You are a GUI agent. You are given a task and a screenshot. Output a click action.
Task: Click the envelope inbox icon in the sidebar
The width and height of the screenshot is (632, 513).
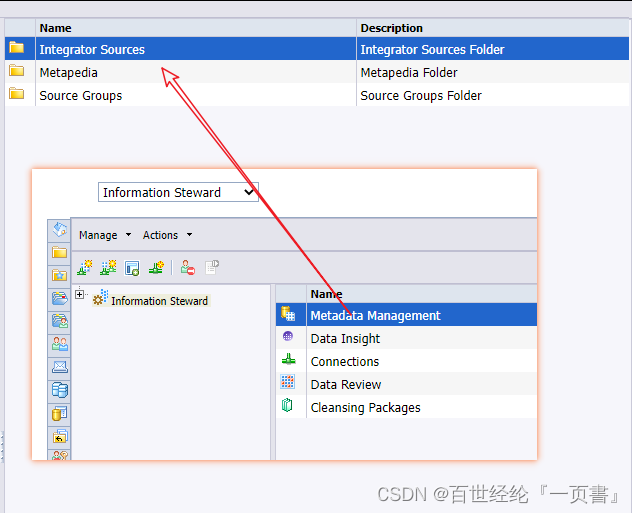pos(60,367)
